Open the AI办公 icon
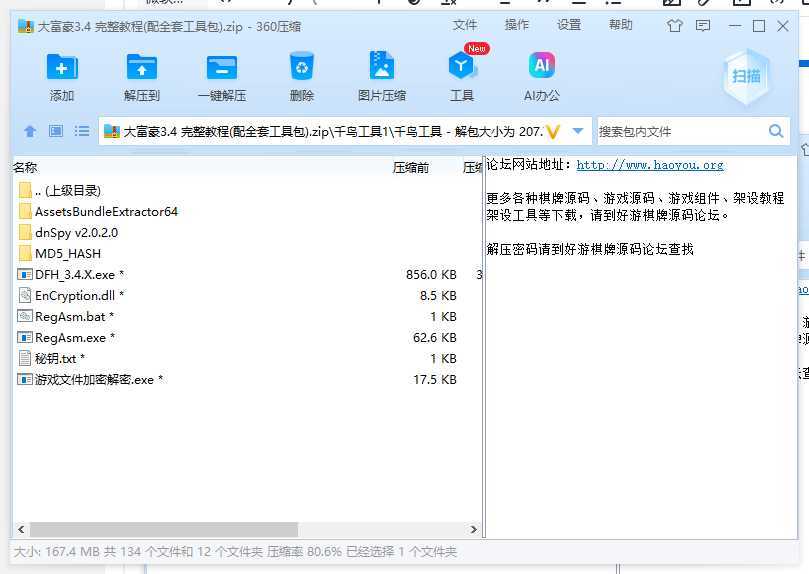The width and height of the screenshot is (809, 574). [542, 65]
